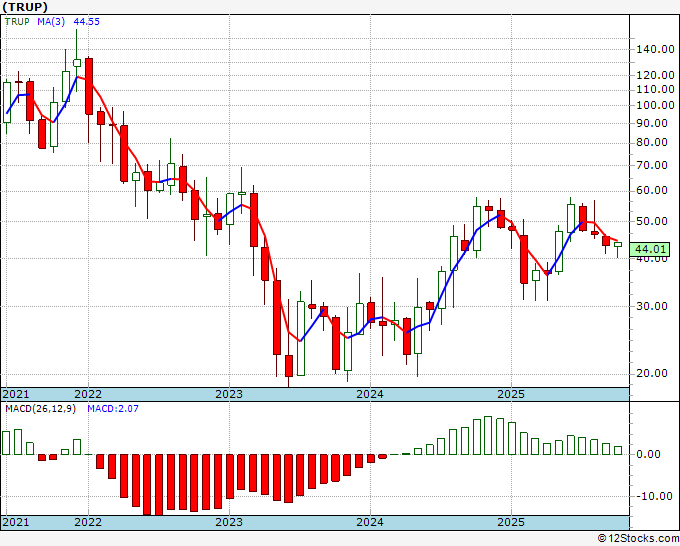Click the MACD(26,12,9) indicator label
The image size is (680, 546).
point(40,409)
